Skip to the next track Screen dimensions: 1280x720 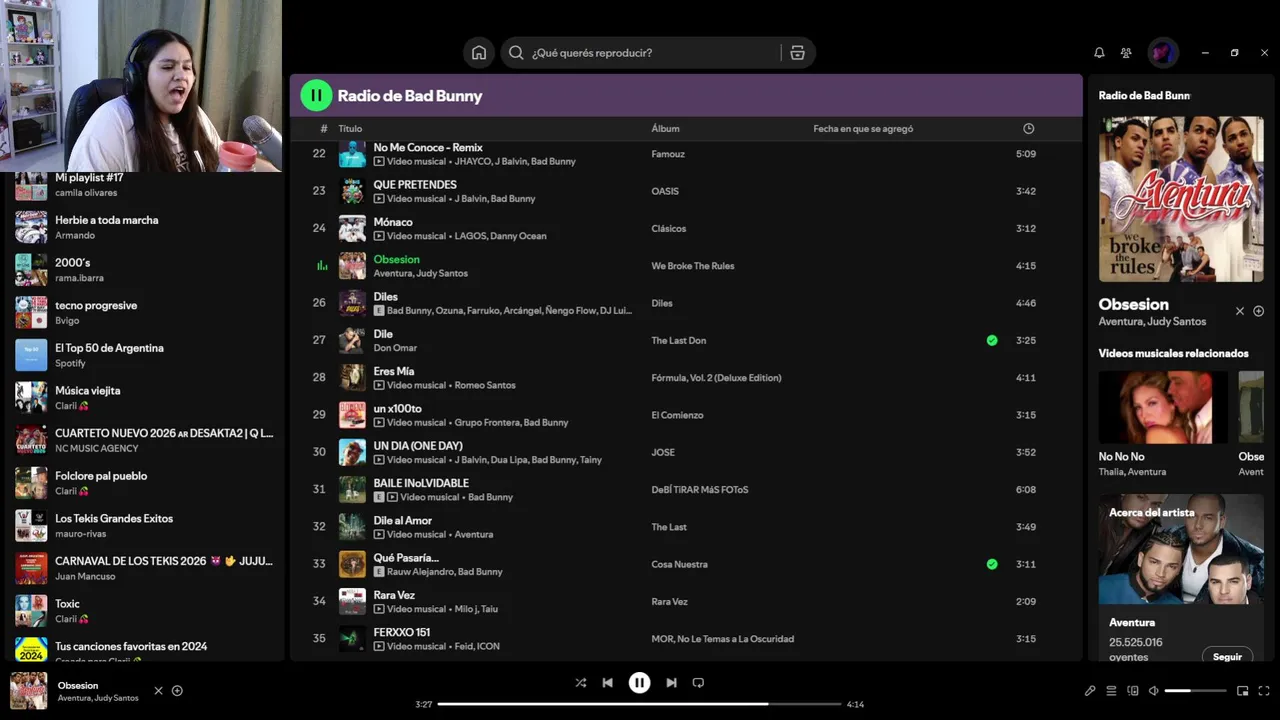[x=671, y=683]
